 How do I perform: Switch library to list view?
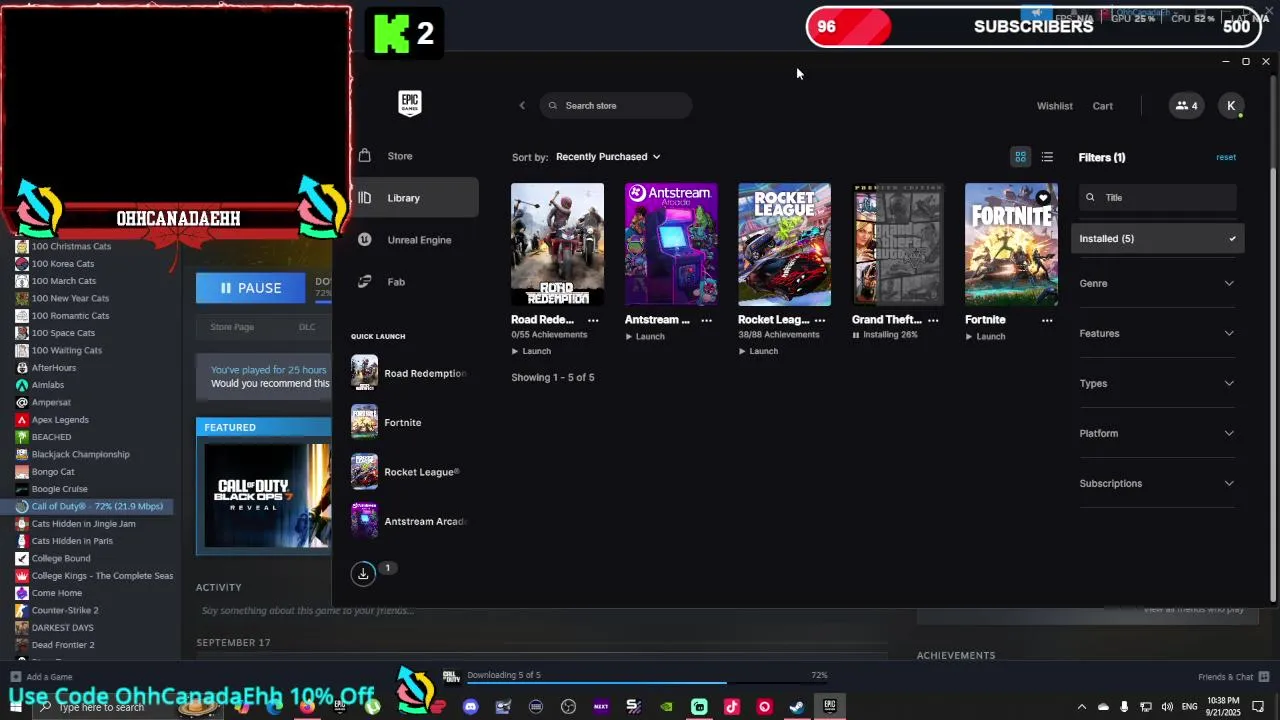(x=1047, y=157)
